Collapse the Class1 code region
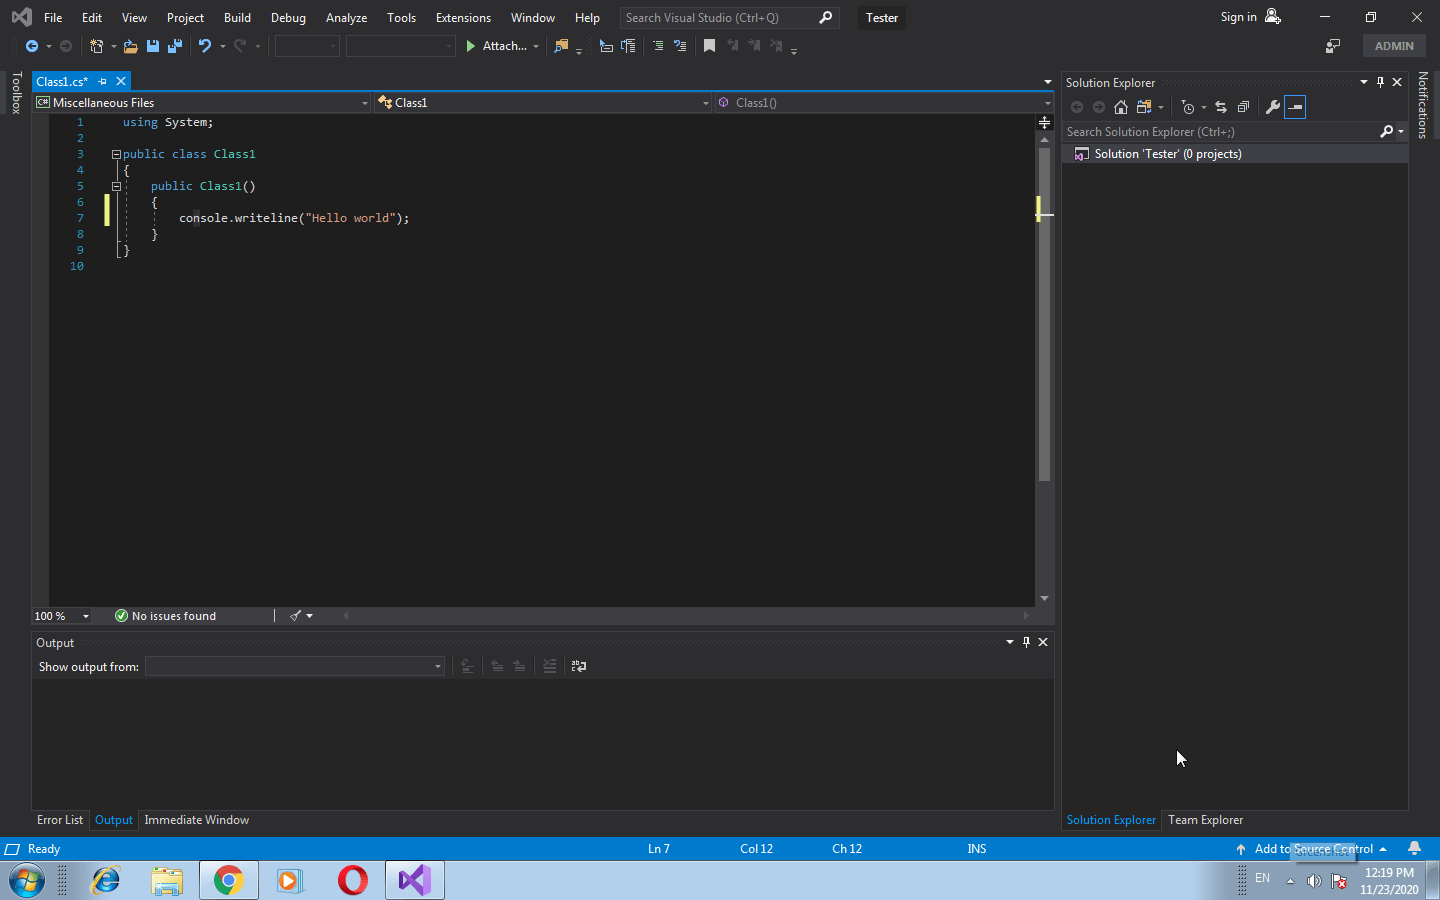Screen dimensions: 1440x900 pyautogui.click(x=116, y=153)
